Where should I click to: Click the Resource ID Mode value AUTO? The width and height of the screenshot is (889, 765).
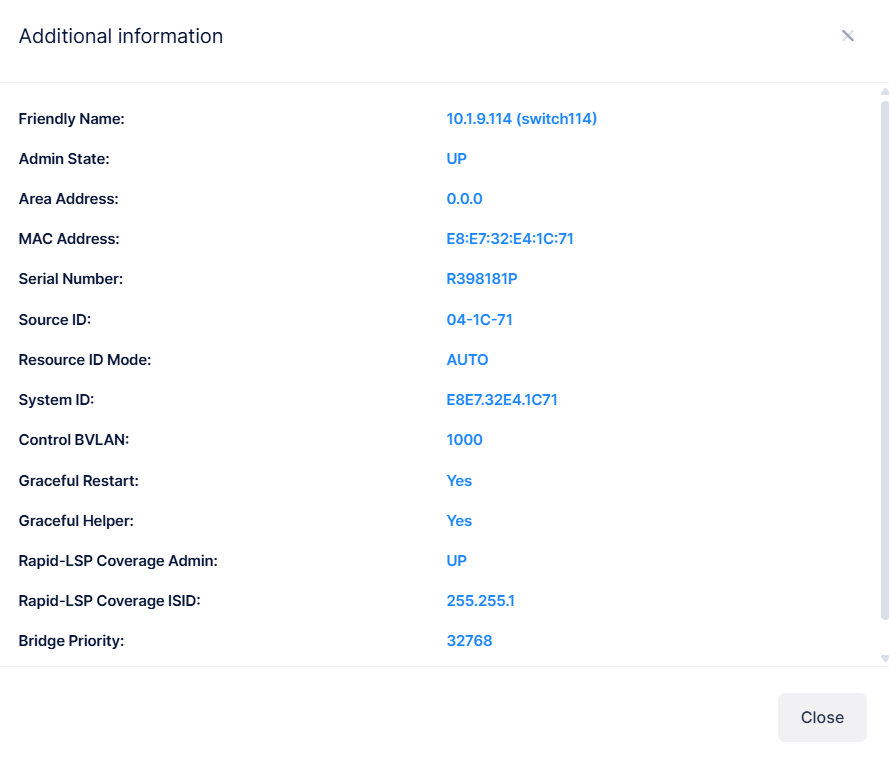pyautogui.click(x=467, y=360)
